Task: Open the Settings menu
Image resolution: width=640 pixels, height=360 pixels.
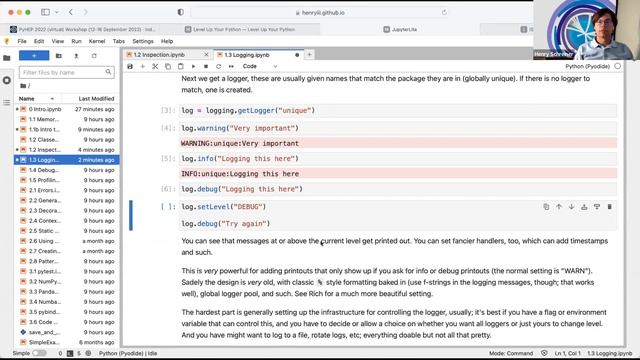Action: click(143, 41)
